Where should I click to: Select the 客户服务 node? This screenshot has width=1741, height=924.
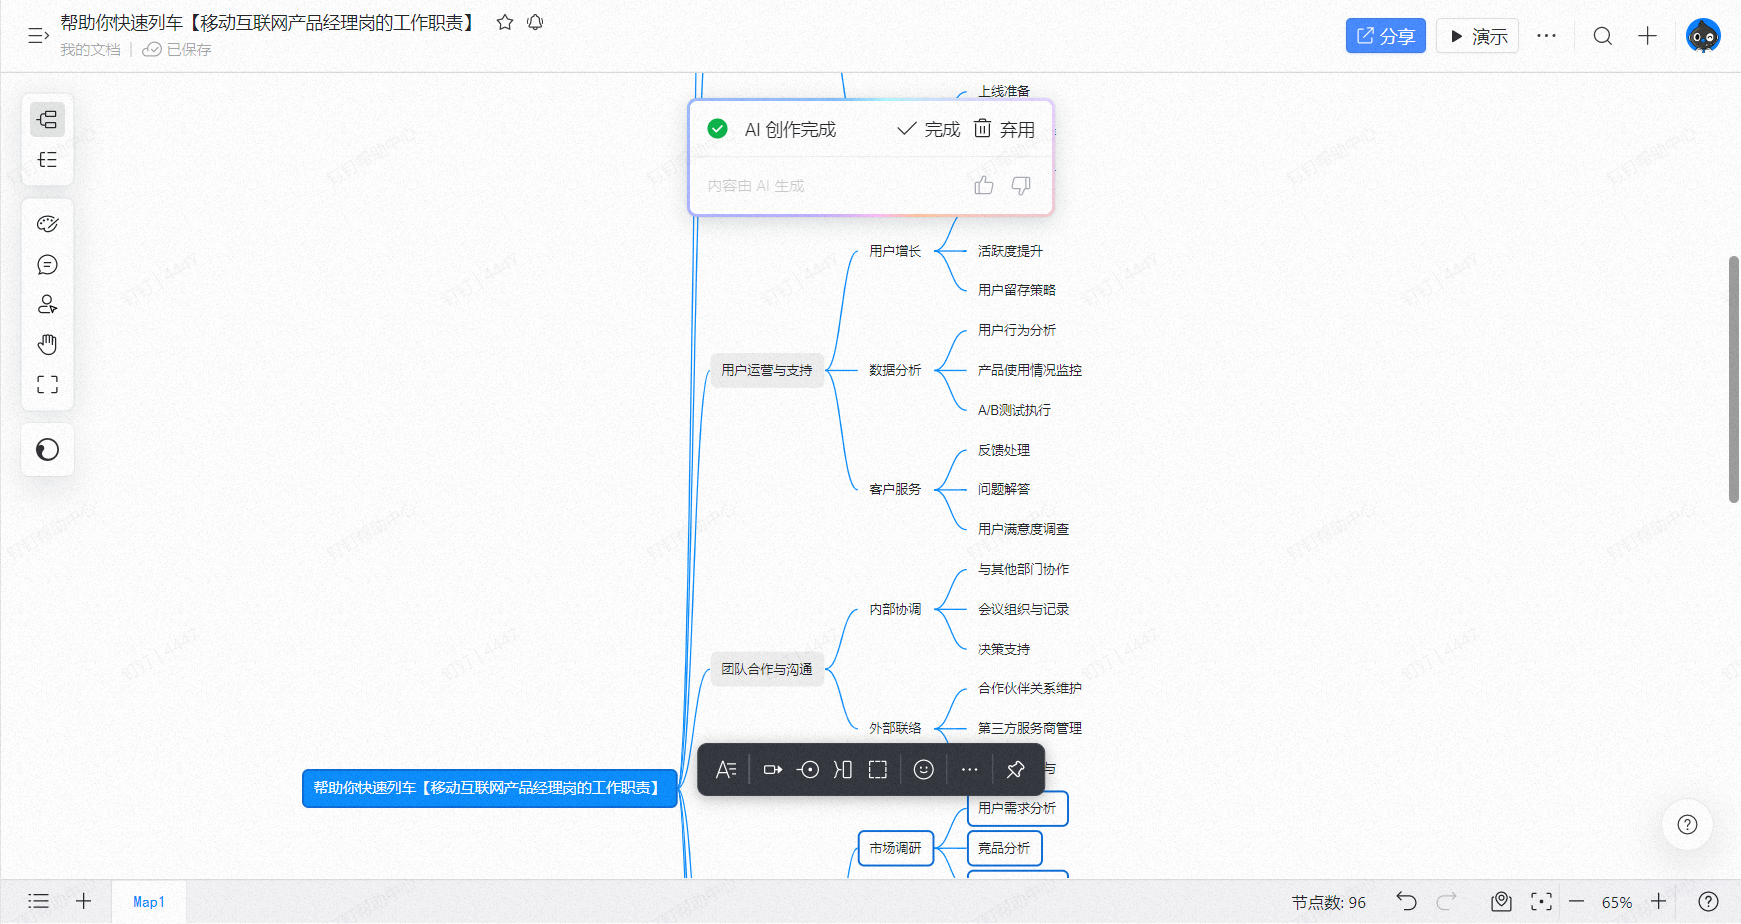(895, 489)
